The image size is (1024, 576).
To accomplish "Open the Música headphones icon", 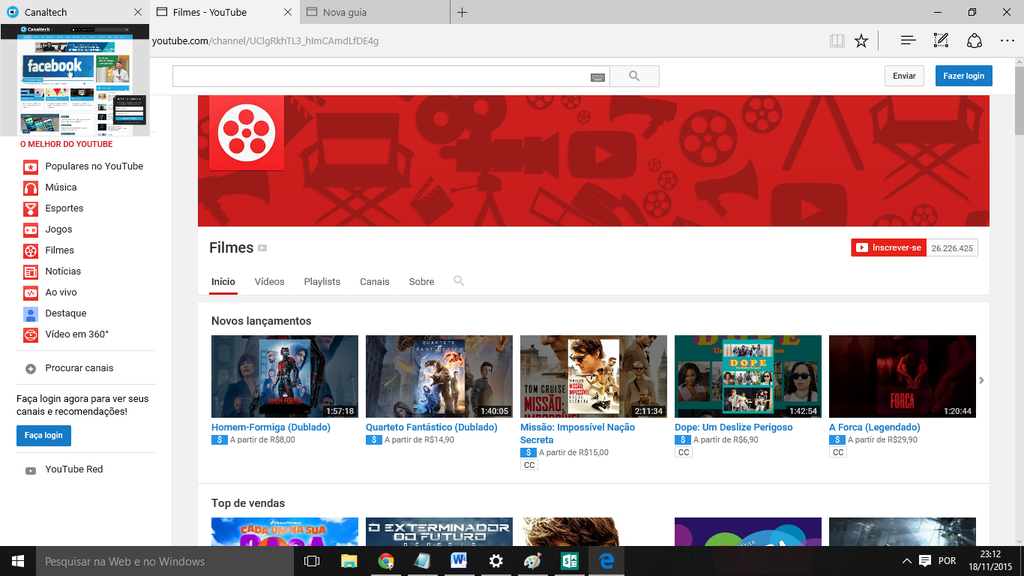I will click(31, 188).
